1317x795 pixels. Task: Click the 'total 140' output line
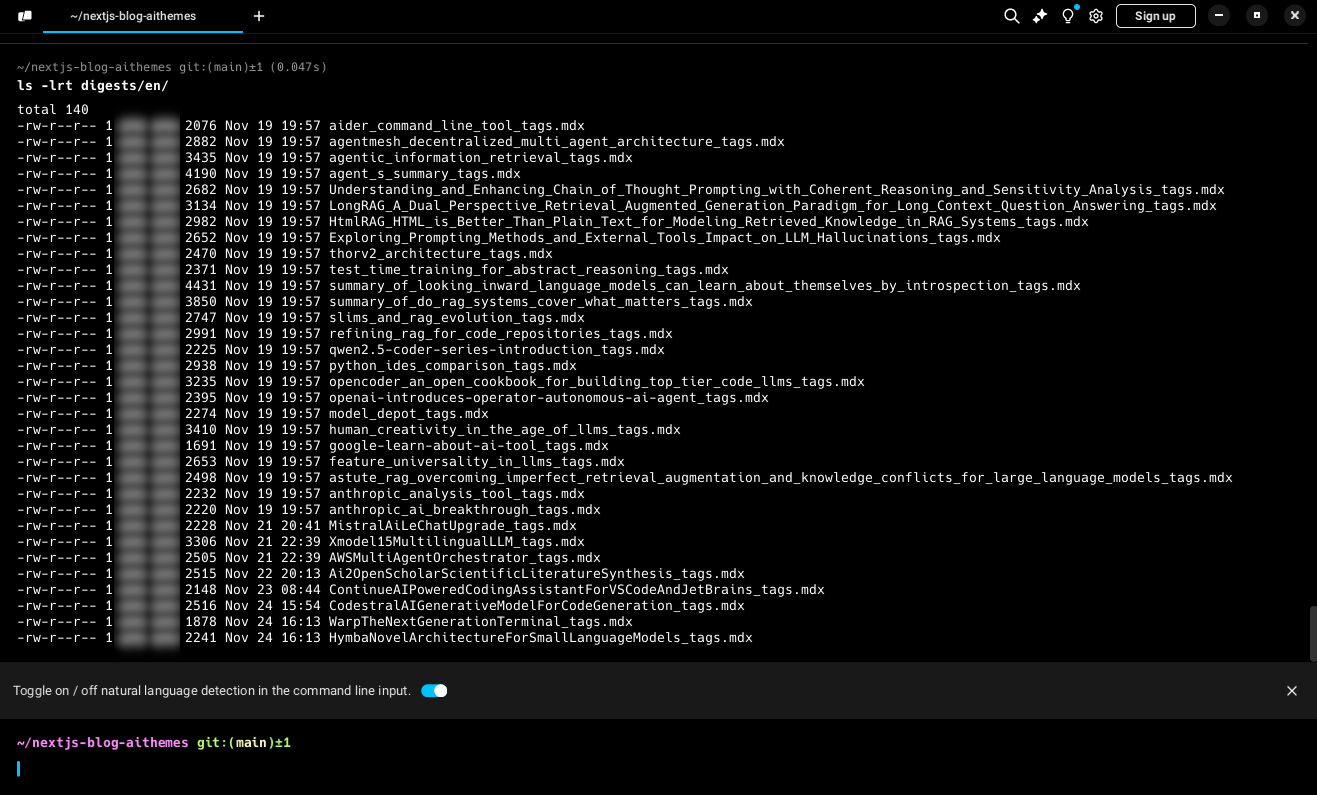[x=53, y=110]
